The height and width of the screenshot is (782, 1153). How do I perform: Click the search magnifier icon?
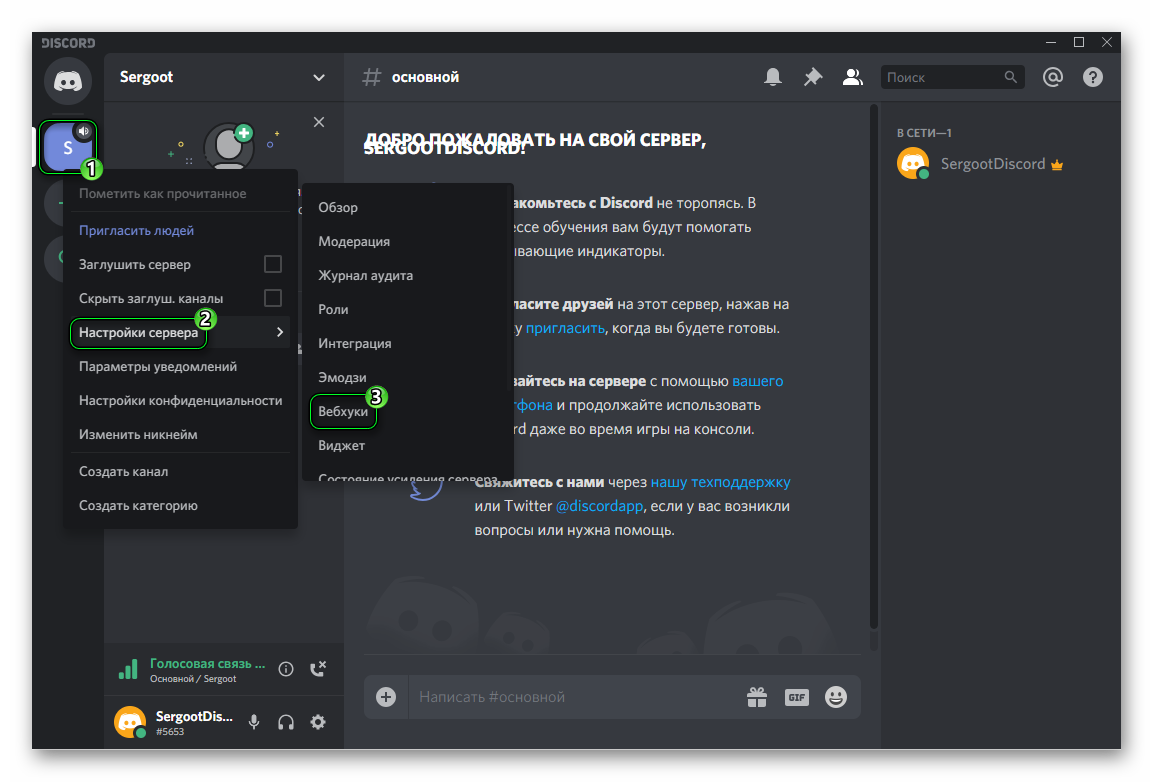(1011, 77)
